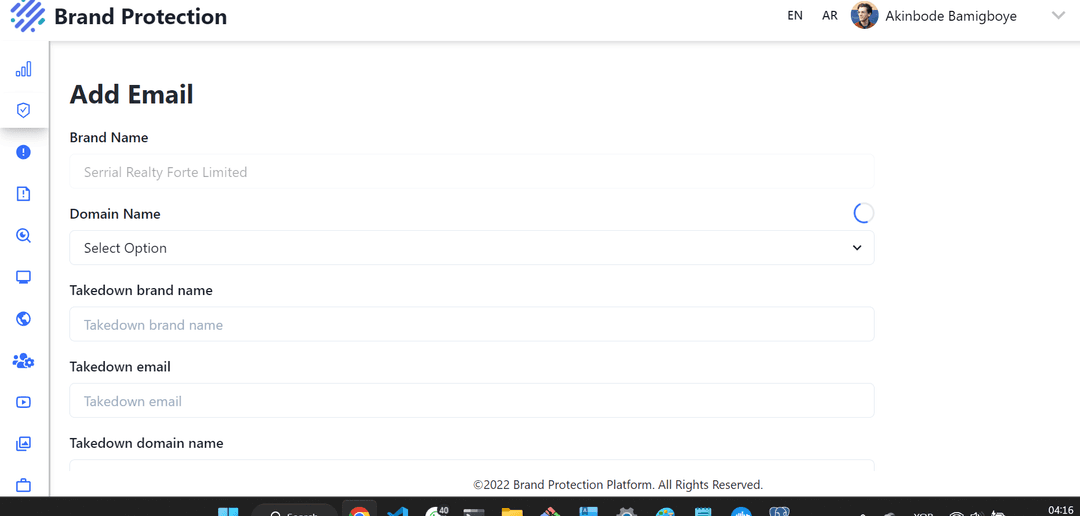Click the globe sidebar icon
Image resolution: width=1080 pixels, height=516 pixels.
[23, 319]
